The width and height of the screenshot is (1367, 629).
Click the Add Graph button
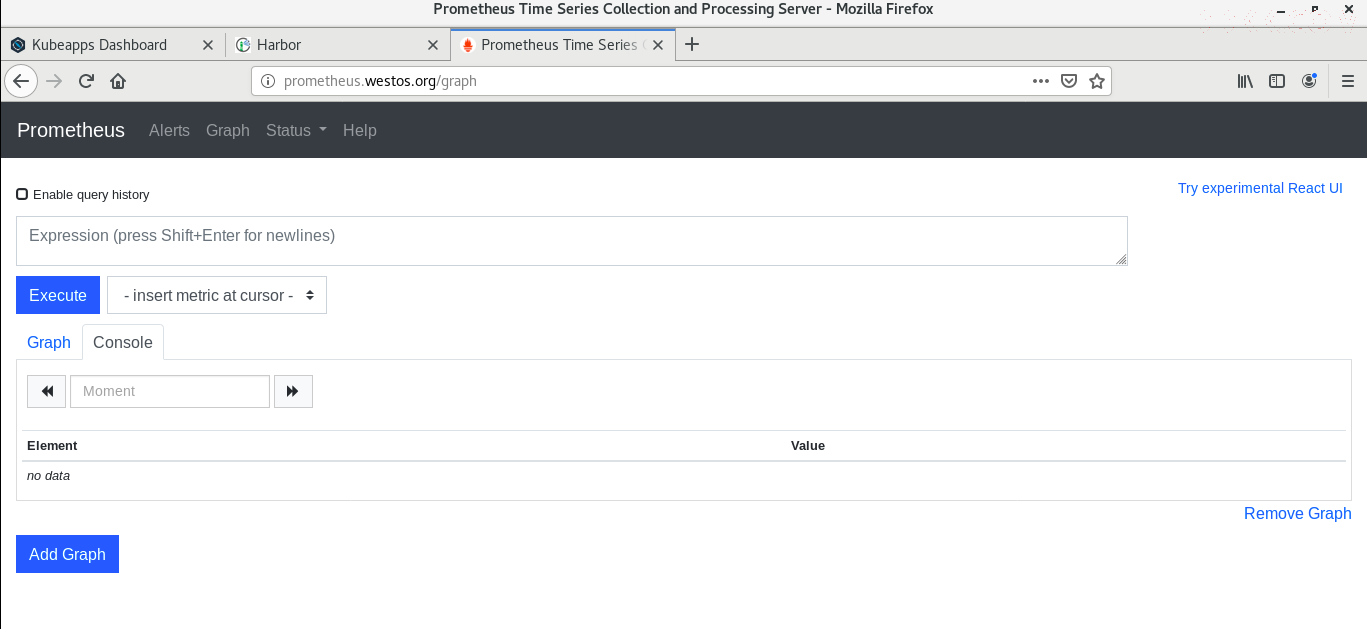[x=67, y=554]
